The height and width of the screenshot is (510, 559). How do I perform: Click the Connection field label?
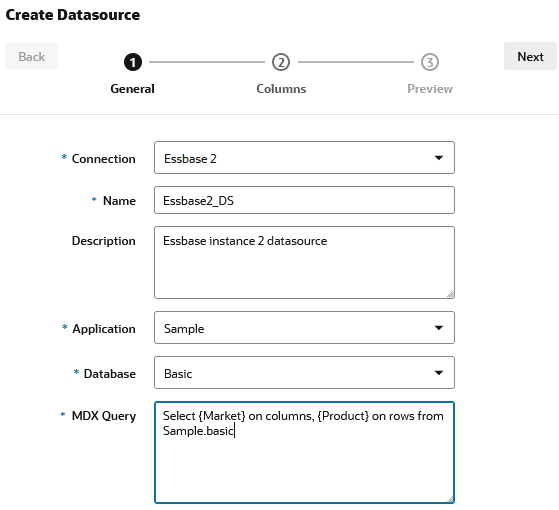point(103,159)
